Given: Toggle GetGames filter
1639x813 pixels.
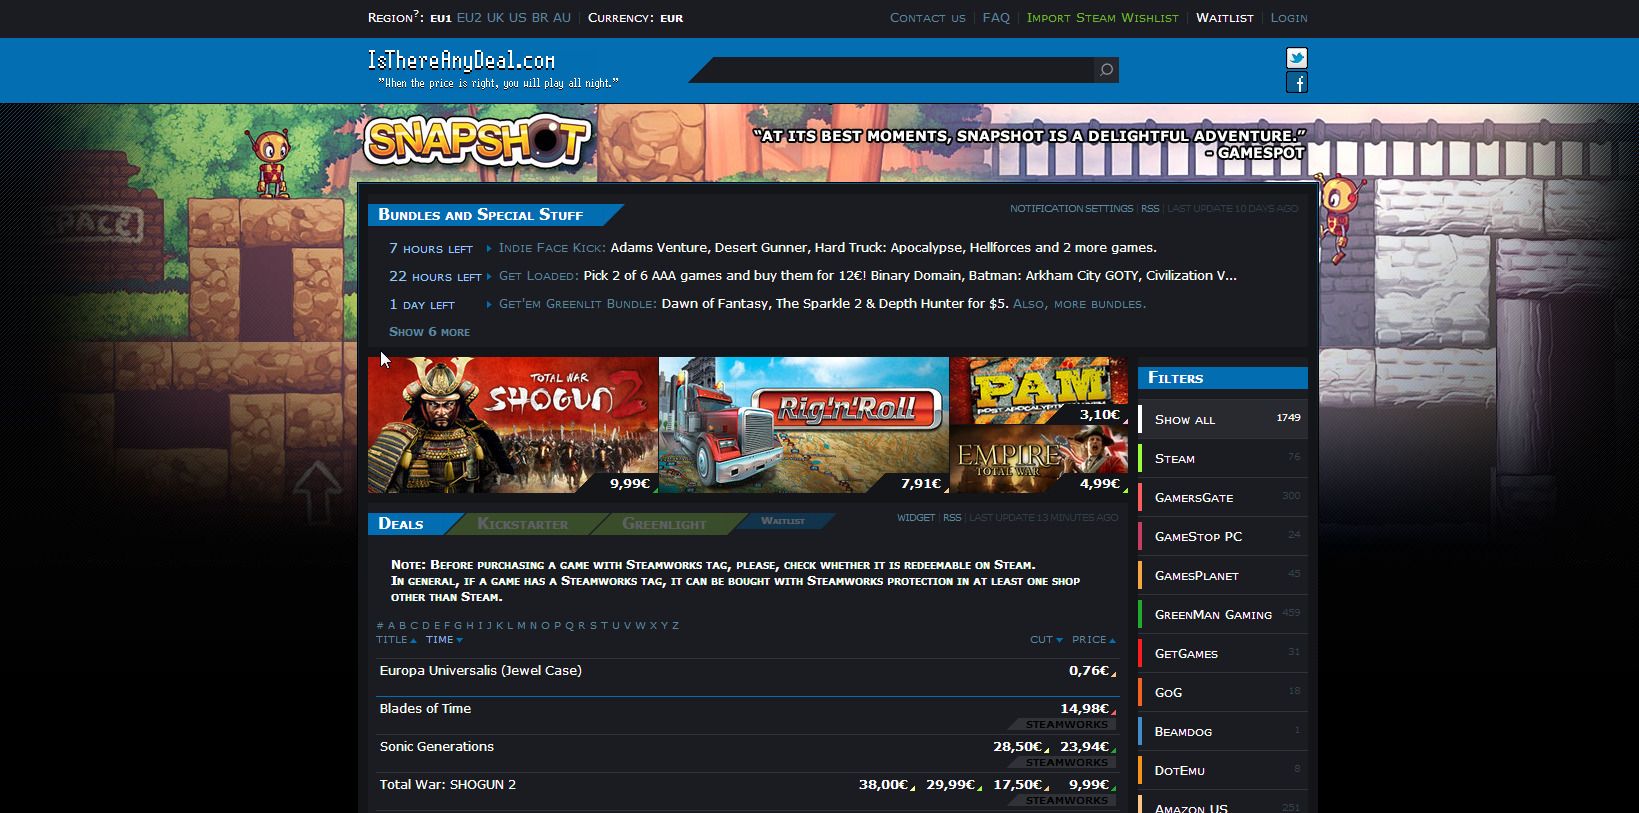Looking at the screenshot, I should coord(1222,653).
